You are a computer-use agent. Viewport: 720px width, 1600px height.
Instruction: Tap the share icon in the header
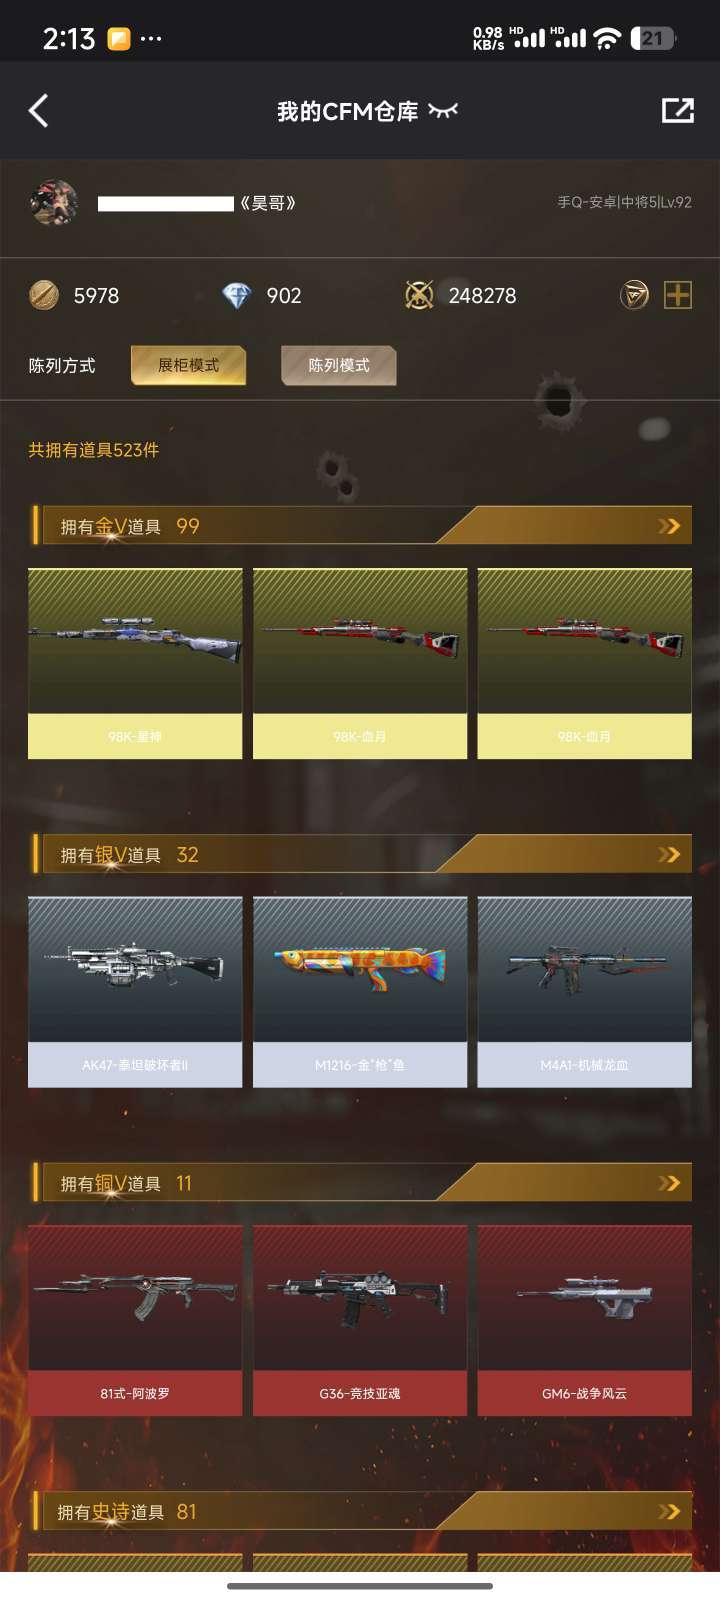pos(677,111)
